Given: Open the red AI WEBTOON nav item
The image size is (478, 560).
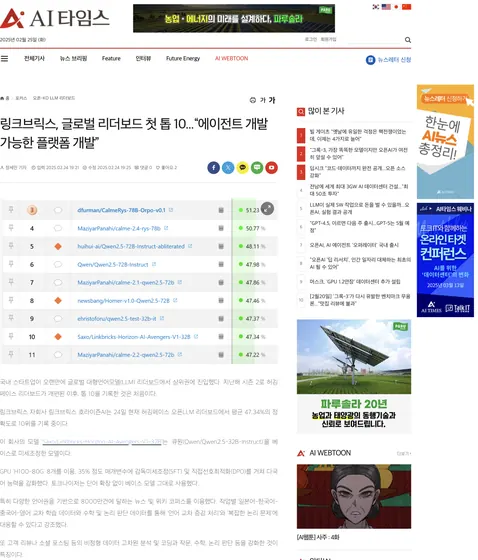Looking at the screenshot, I should 231,59.
